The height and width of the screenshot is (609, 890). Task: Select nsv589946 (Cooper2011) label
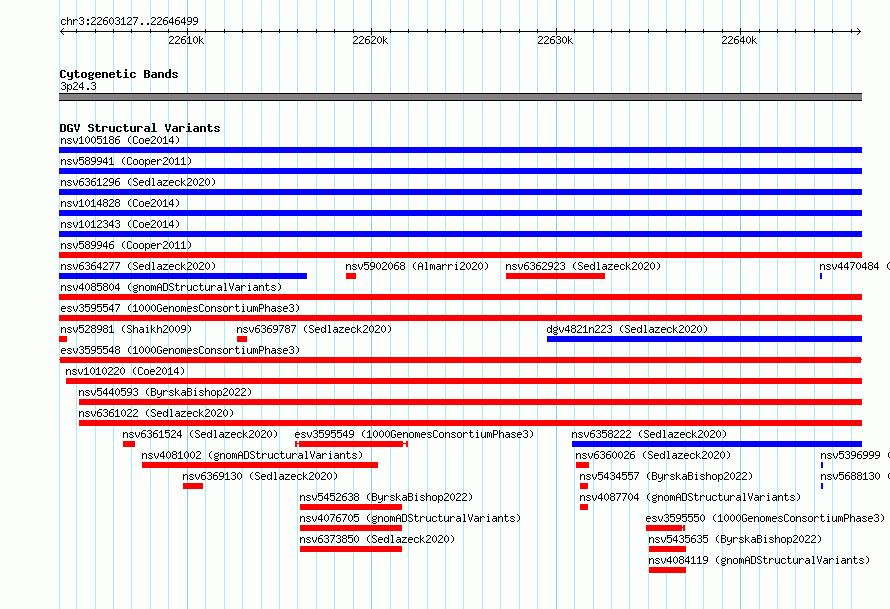pos(126,245)
